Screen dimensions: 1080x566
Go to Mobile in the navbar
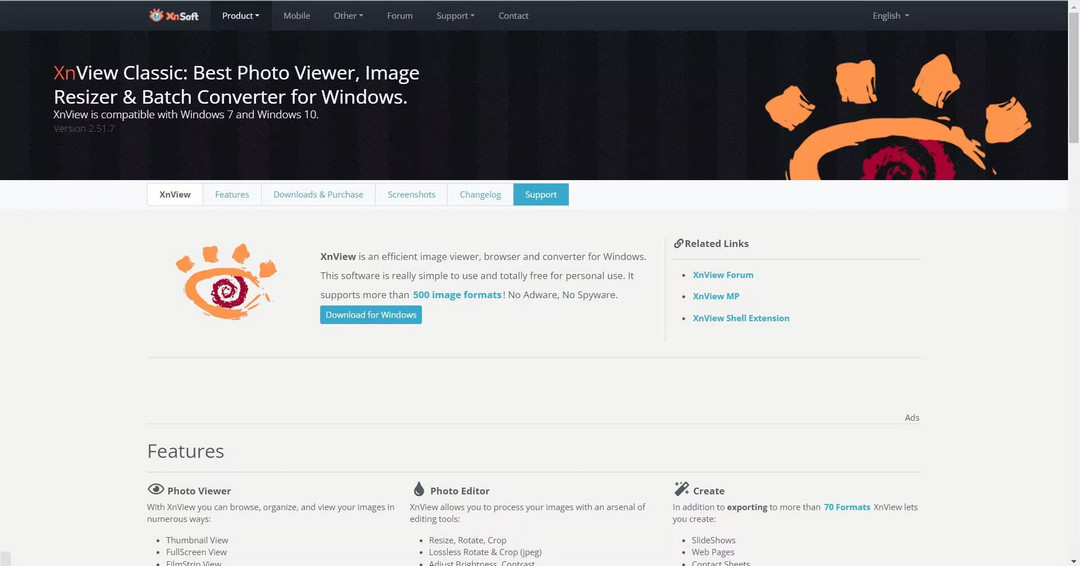tap(296, 16)
